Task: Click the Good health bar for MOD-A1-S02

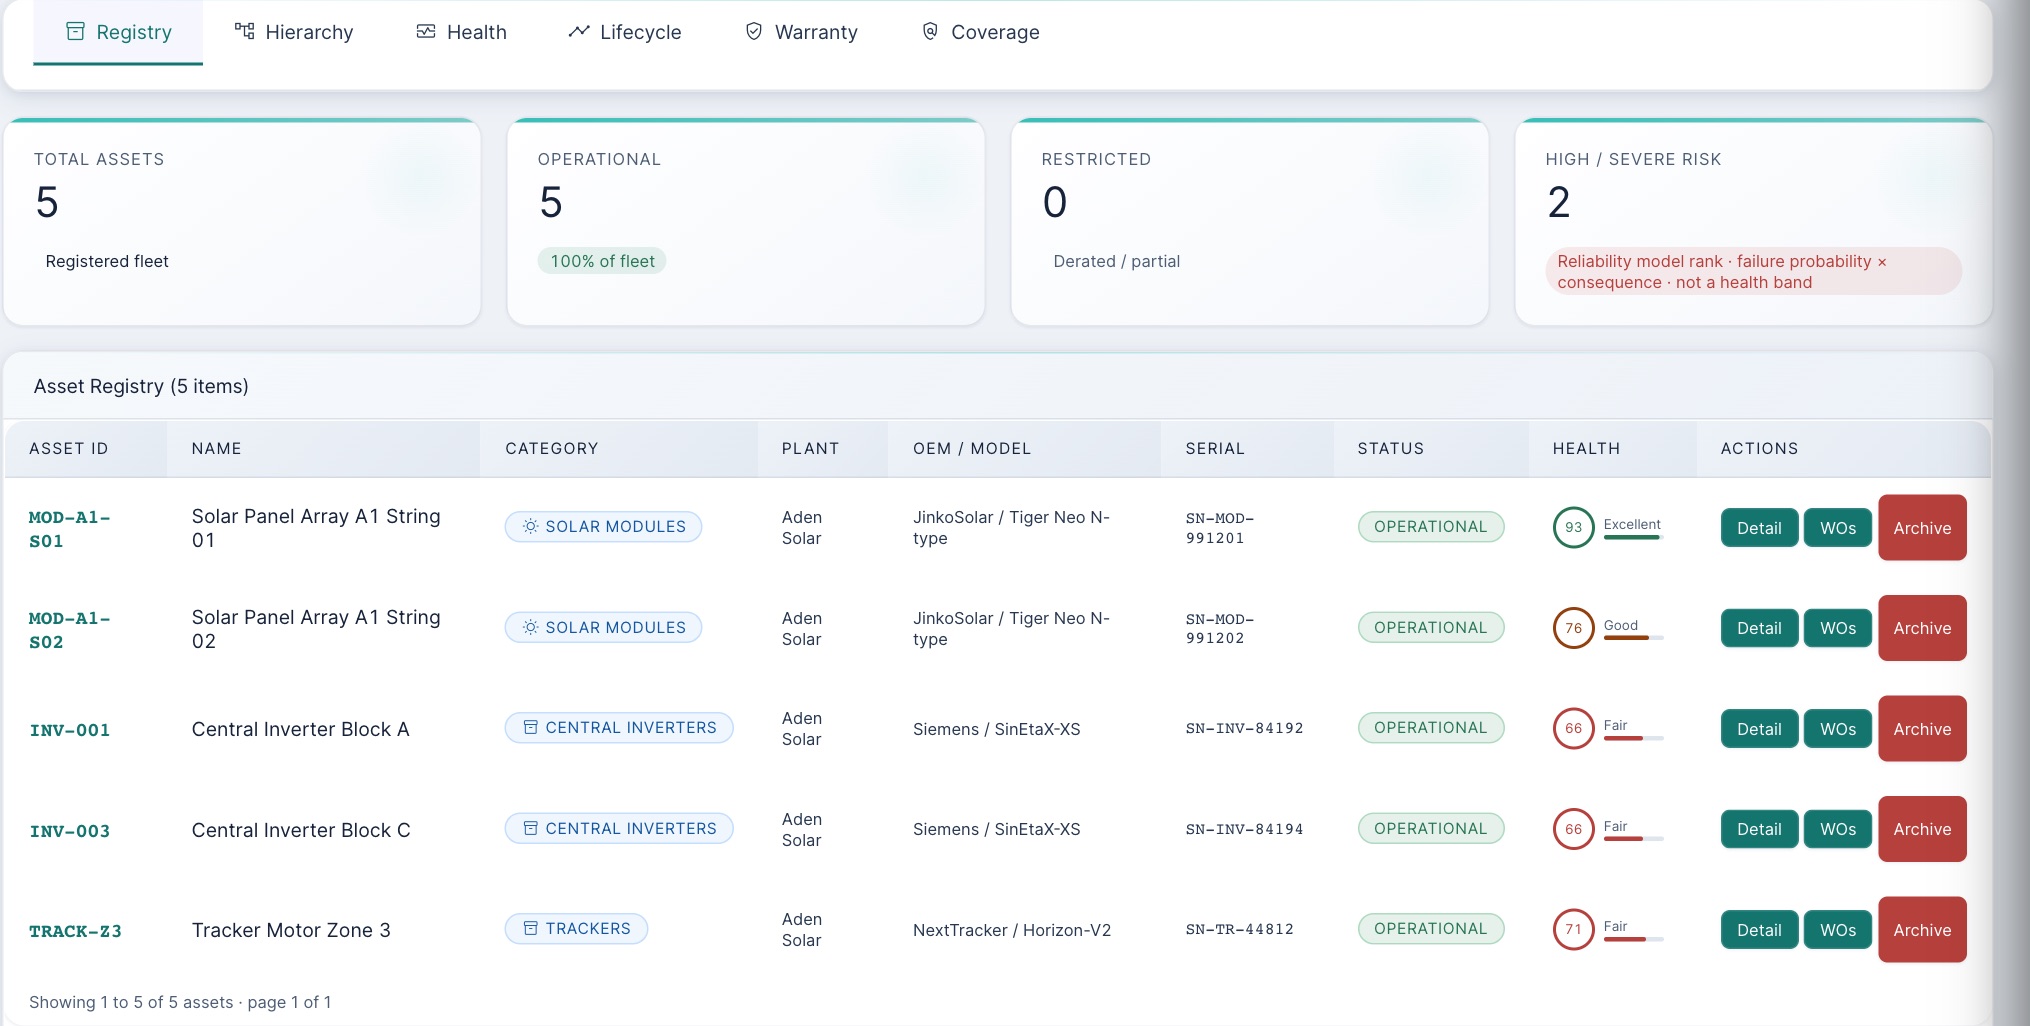Action: pos(1632,638)
